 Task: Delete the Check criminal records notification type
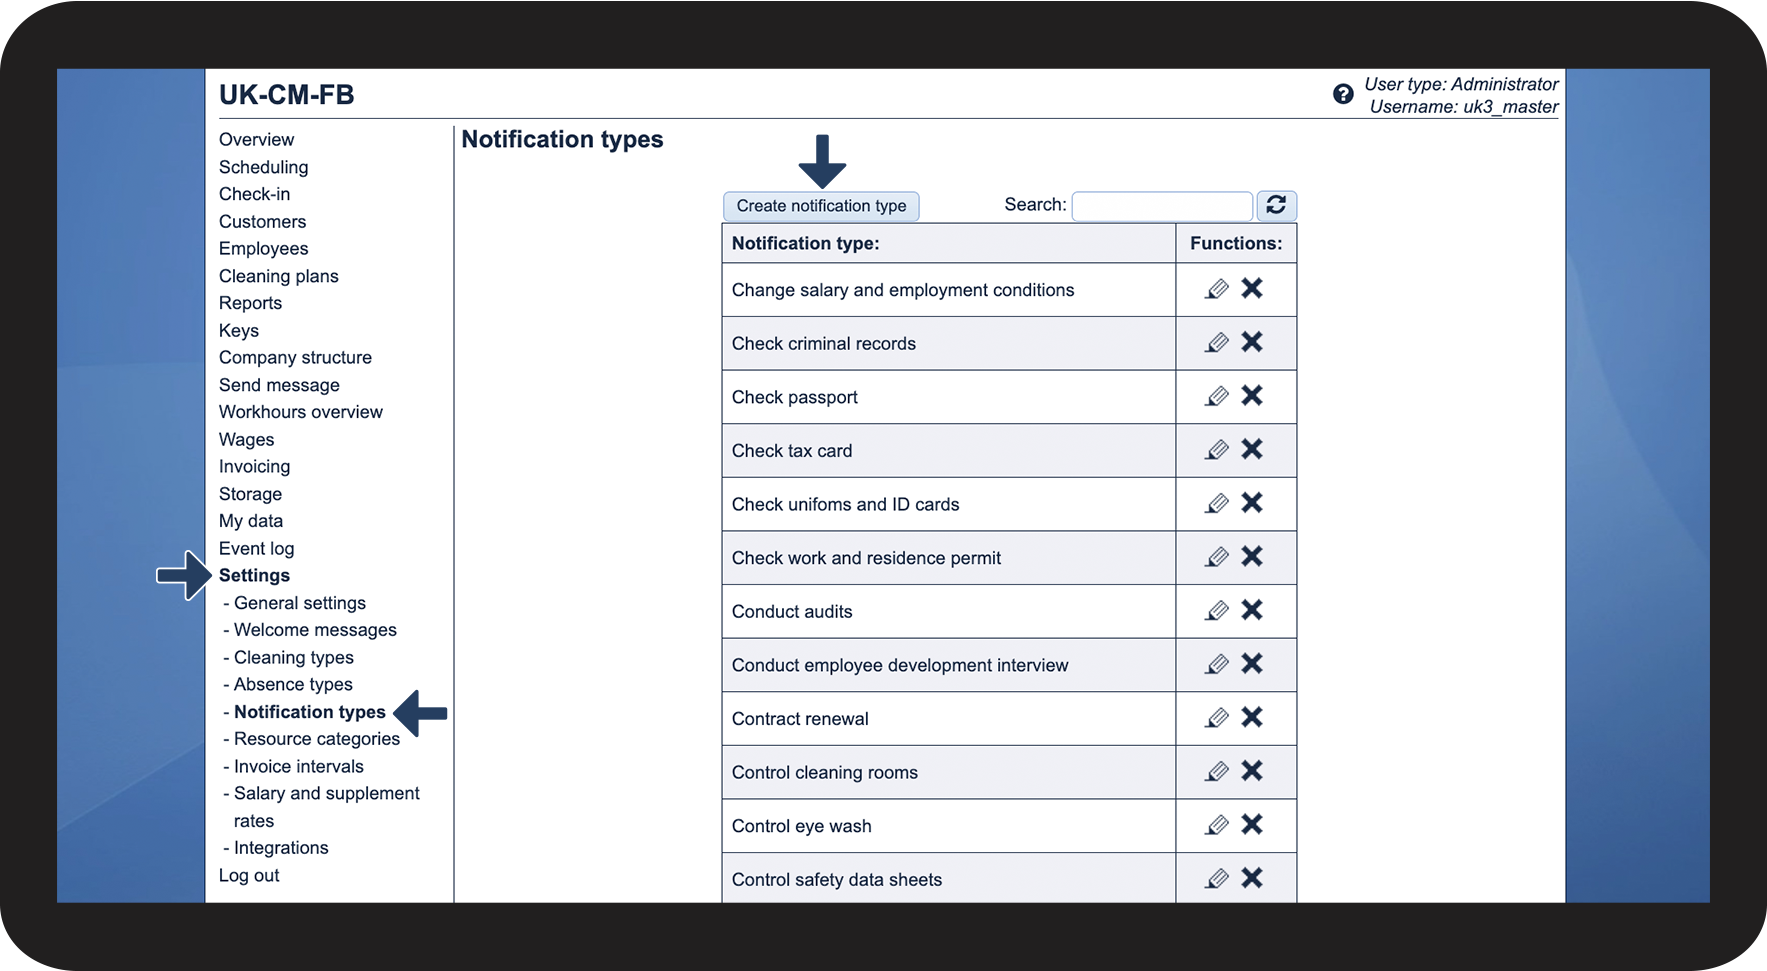tap(1252, 342)
